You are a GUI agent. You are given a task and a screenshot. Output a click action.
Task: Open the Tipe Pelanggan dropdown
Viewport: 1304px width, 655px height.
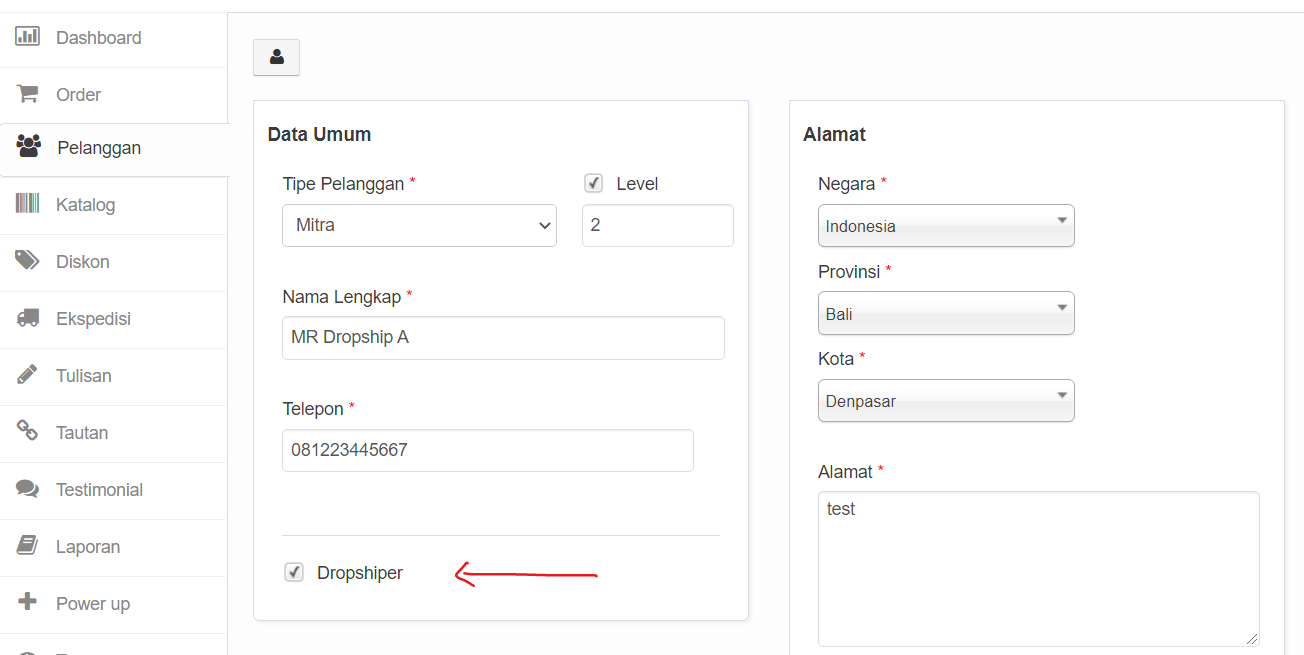pos(419,225)
